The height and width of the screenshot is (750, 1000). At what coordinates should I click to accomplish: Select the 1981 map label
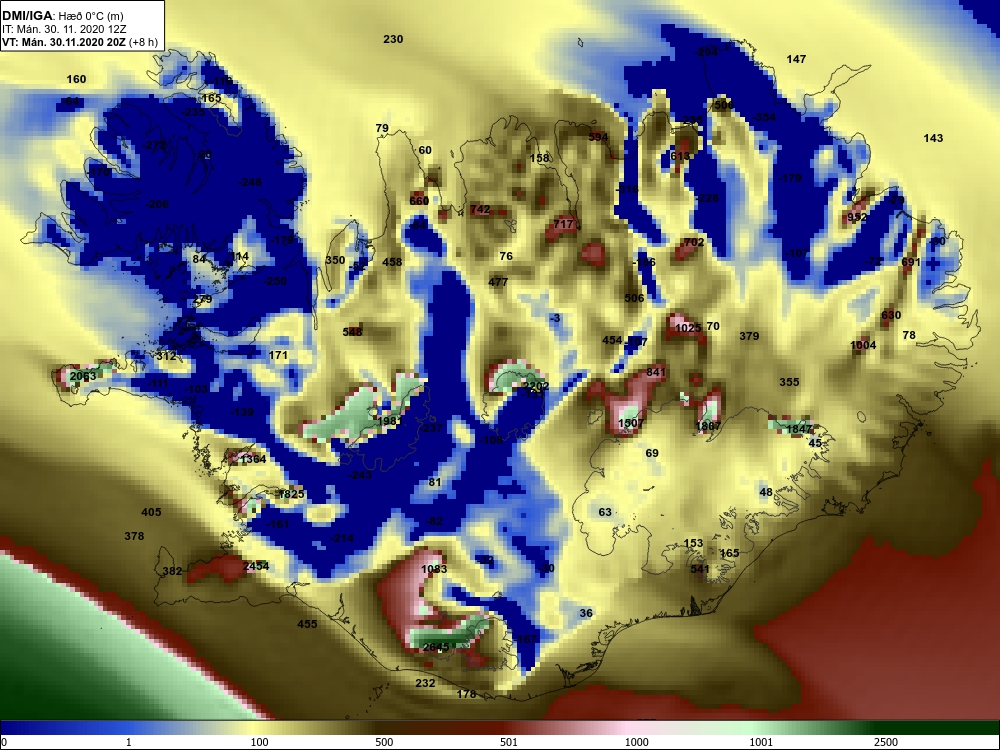[390, 421]
